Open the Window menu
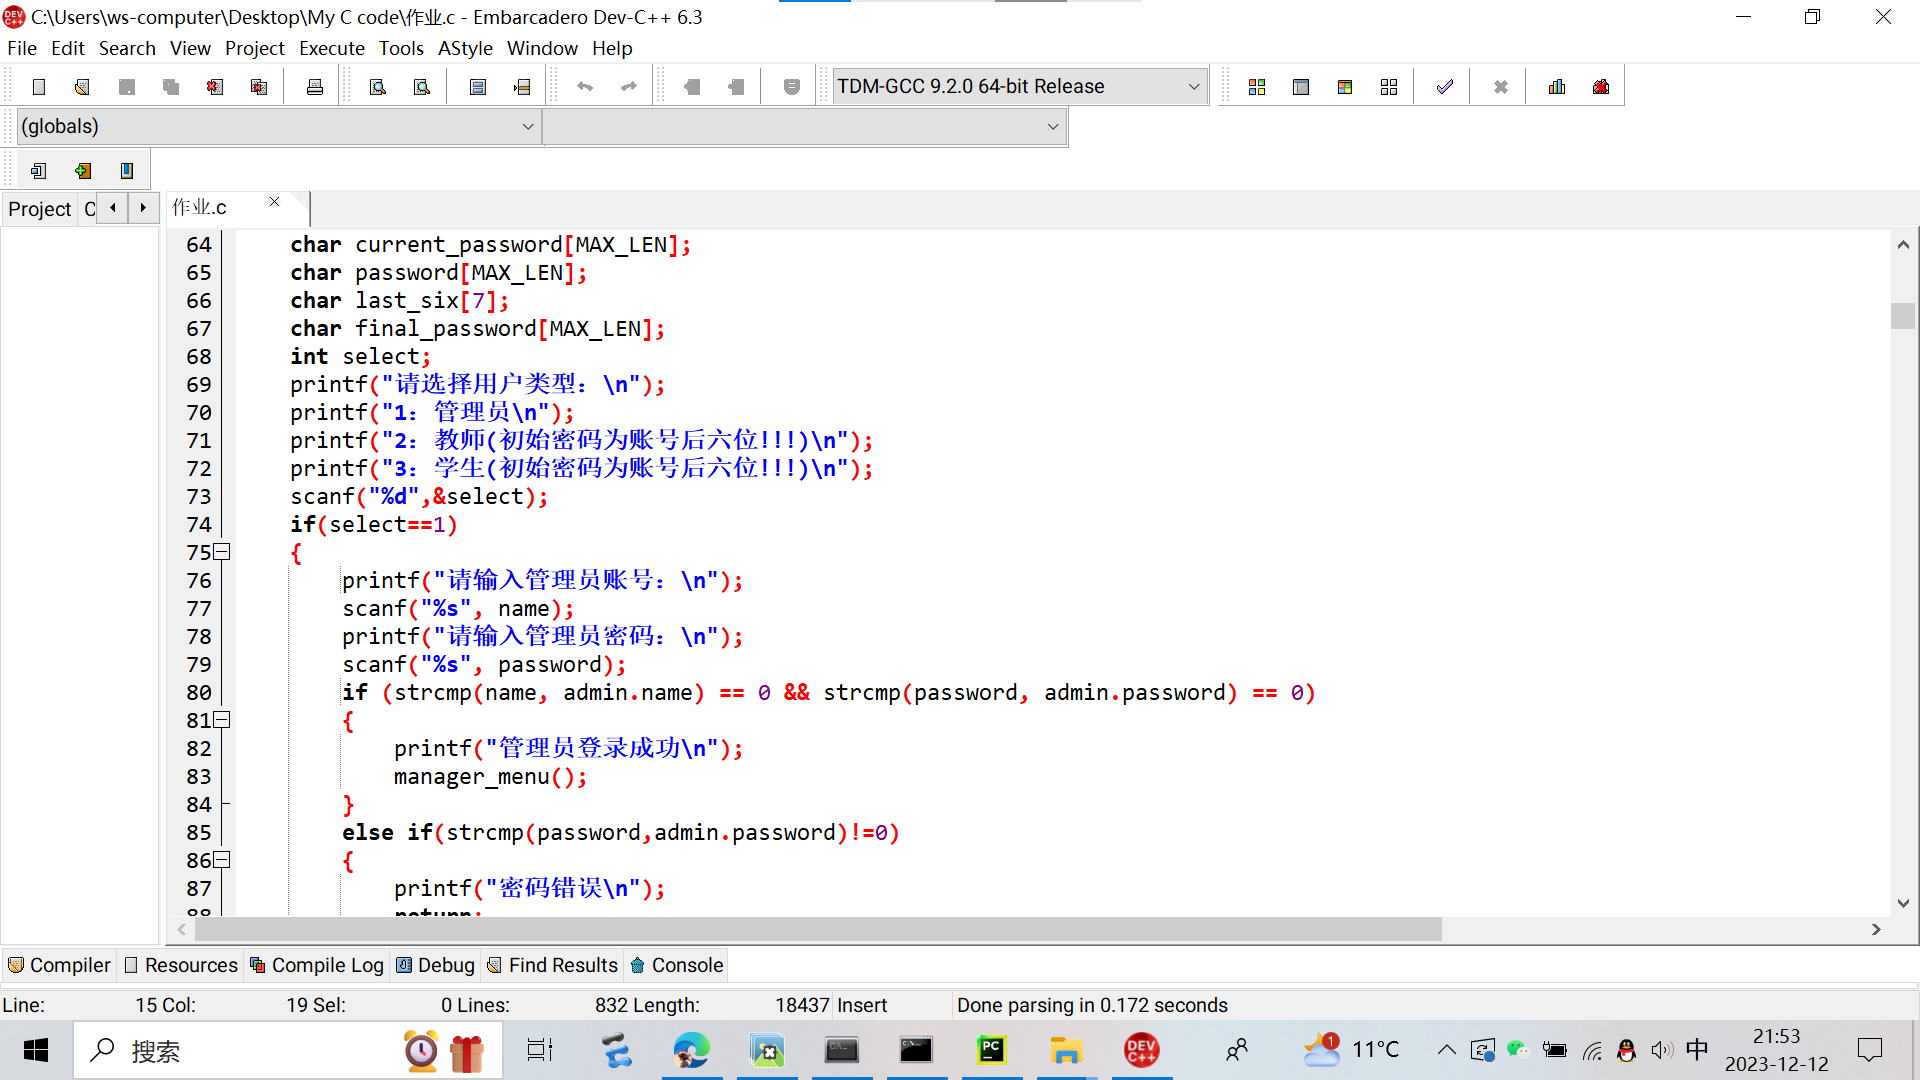 542,48
